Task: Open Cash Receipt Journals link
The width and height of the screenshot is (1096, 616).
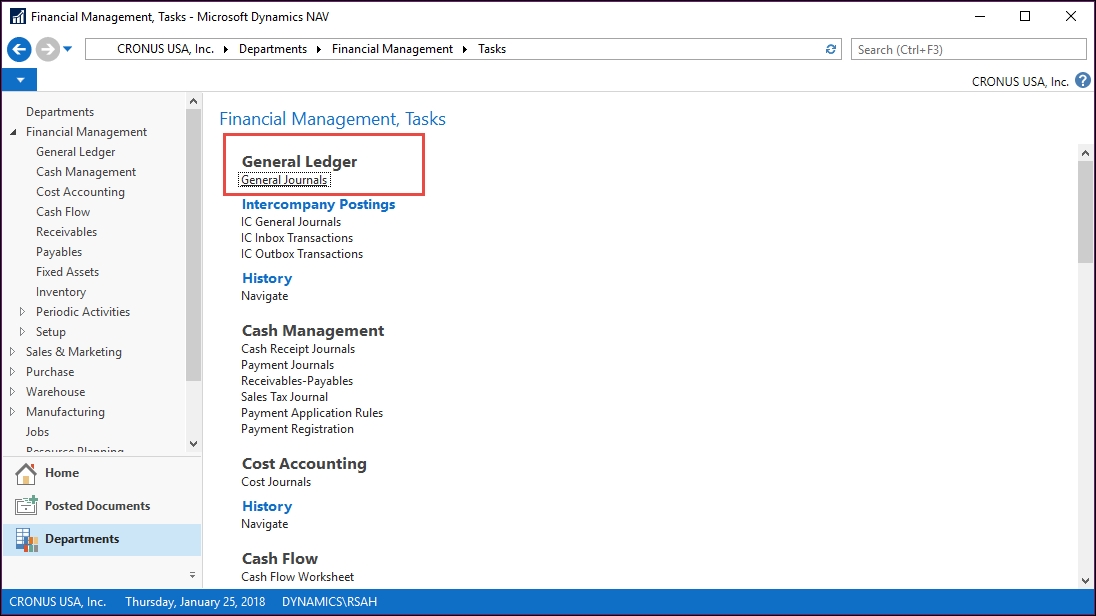Action: click(298, 349)
